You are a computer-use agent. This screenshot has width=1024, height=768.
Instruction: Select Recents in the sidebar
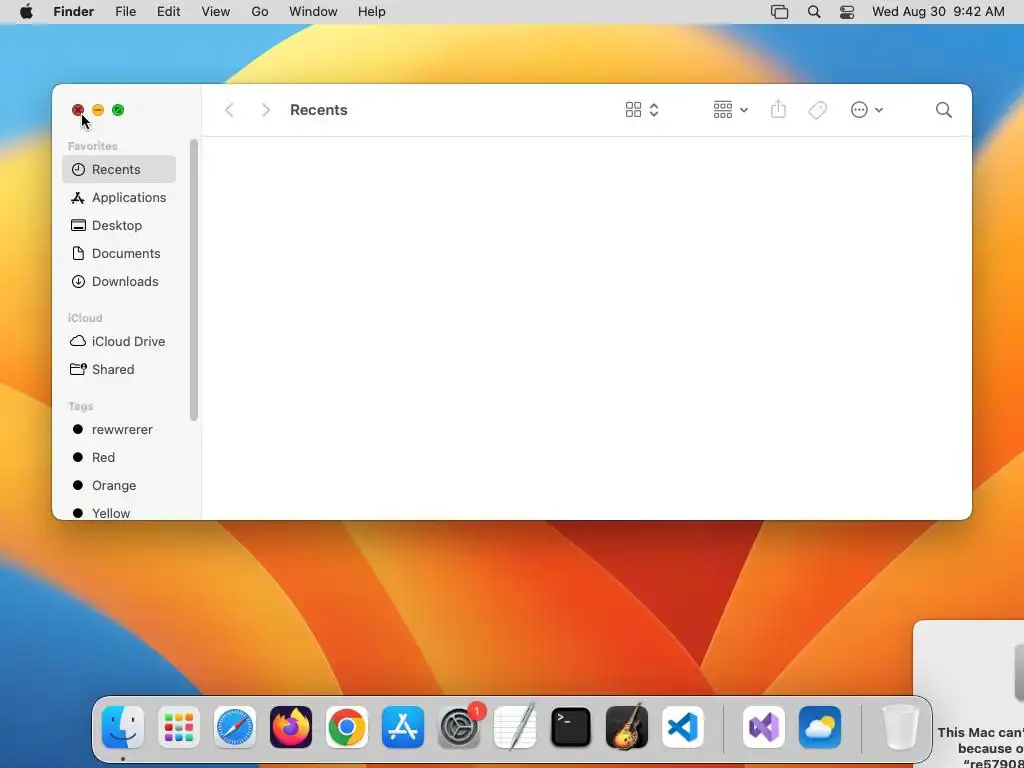[119, 169]
